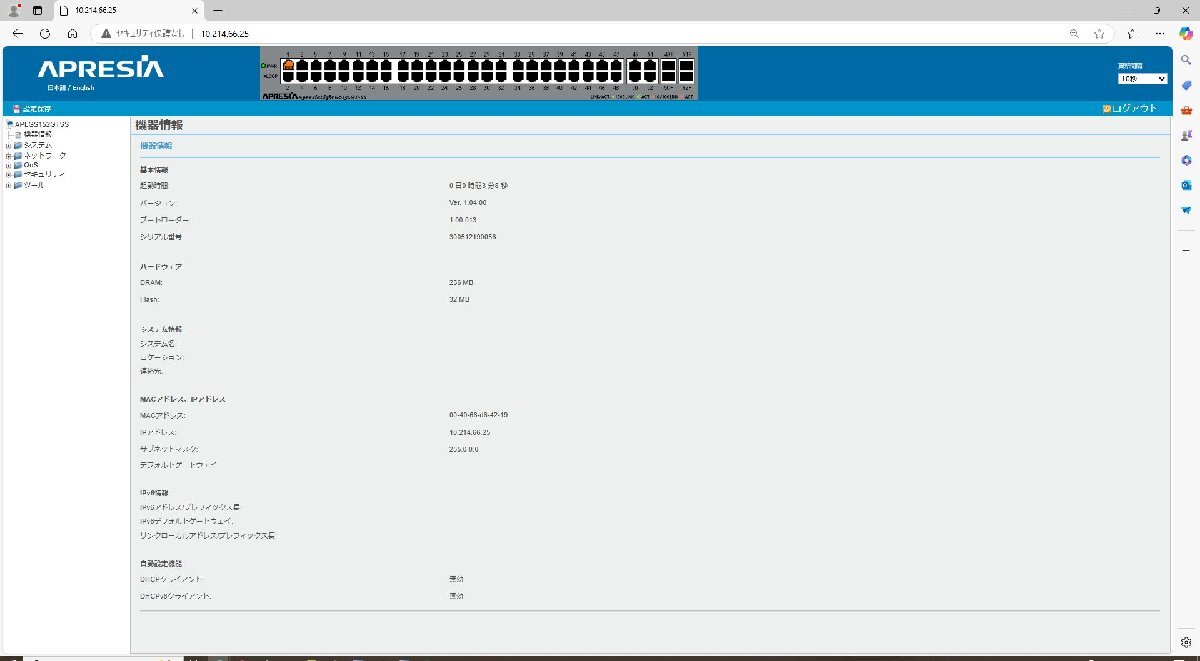Click the 52F SFP port icon
This screenshot has height=661, width=1200.
pos(686,76)
